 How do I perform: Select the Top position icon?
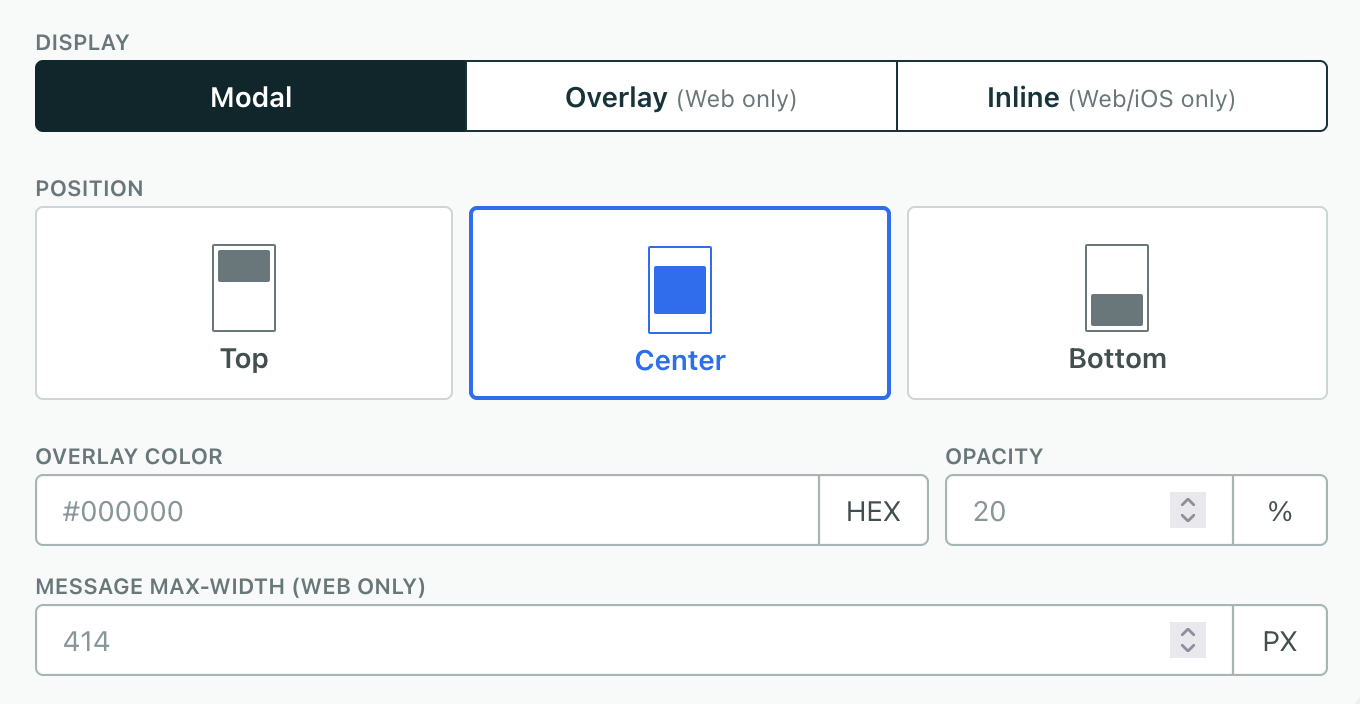tap(244, 288)
